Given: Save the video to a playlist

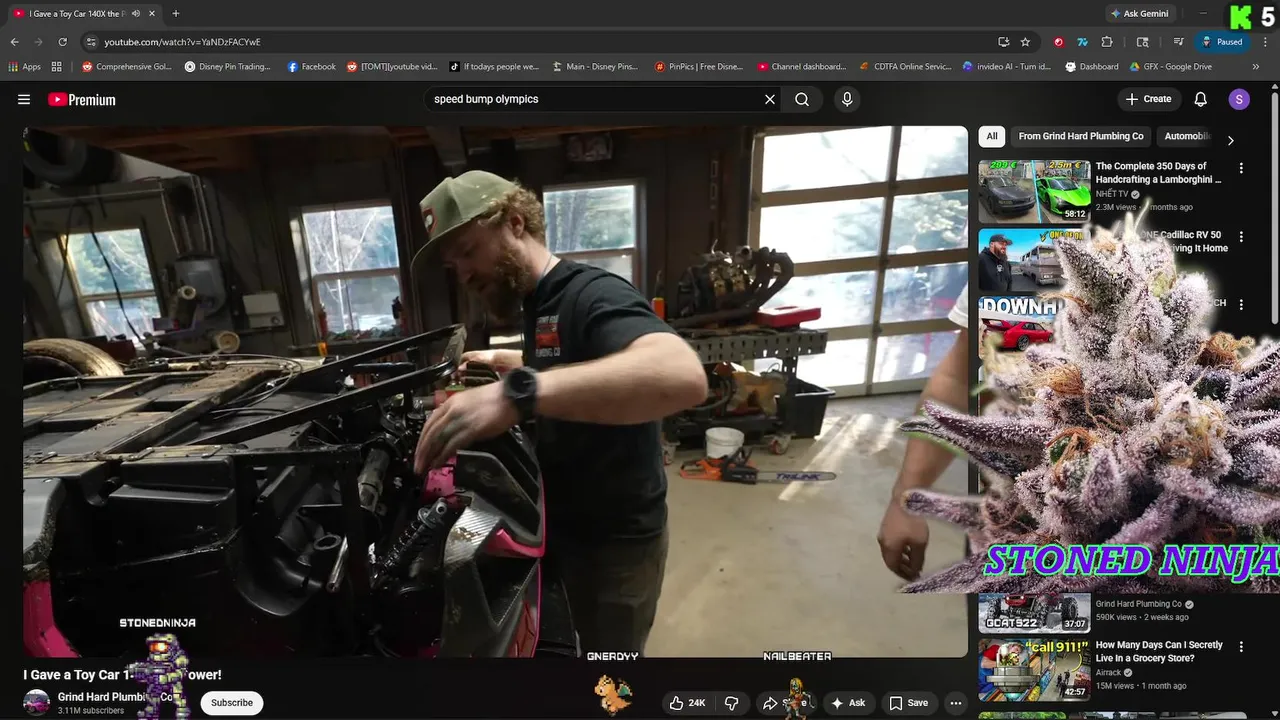Looking at the screenshot, I should (909, 703).
